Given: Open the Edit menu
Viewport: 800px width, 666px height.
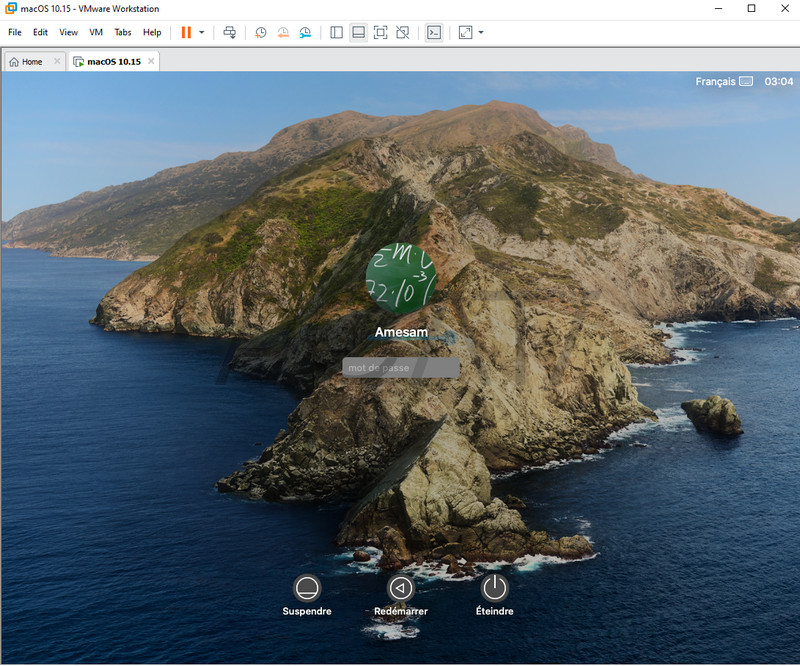Looking at the screenshot, I should click(40, 32).
